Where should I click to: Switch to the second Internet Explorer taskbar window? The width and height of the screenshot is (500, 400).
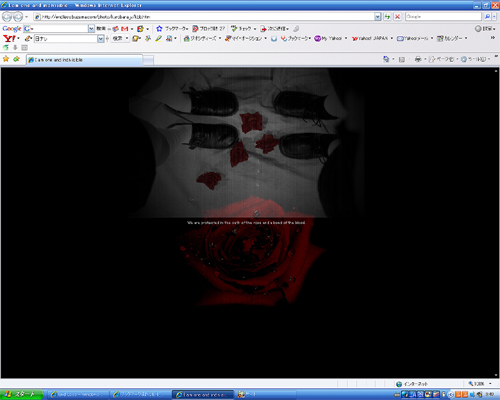coord(140,395)
